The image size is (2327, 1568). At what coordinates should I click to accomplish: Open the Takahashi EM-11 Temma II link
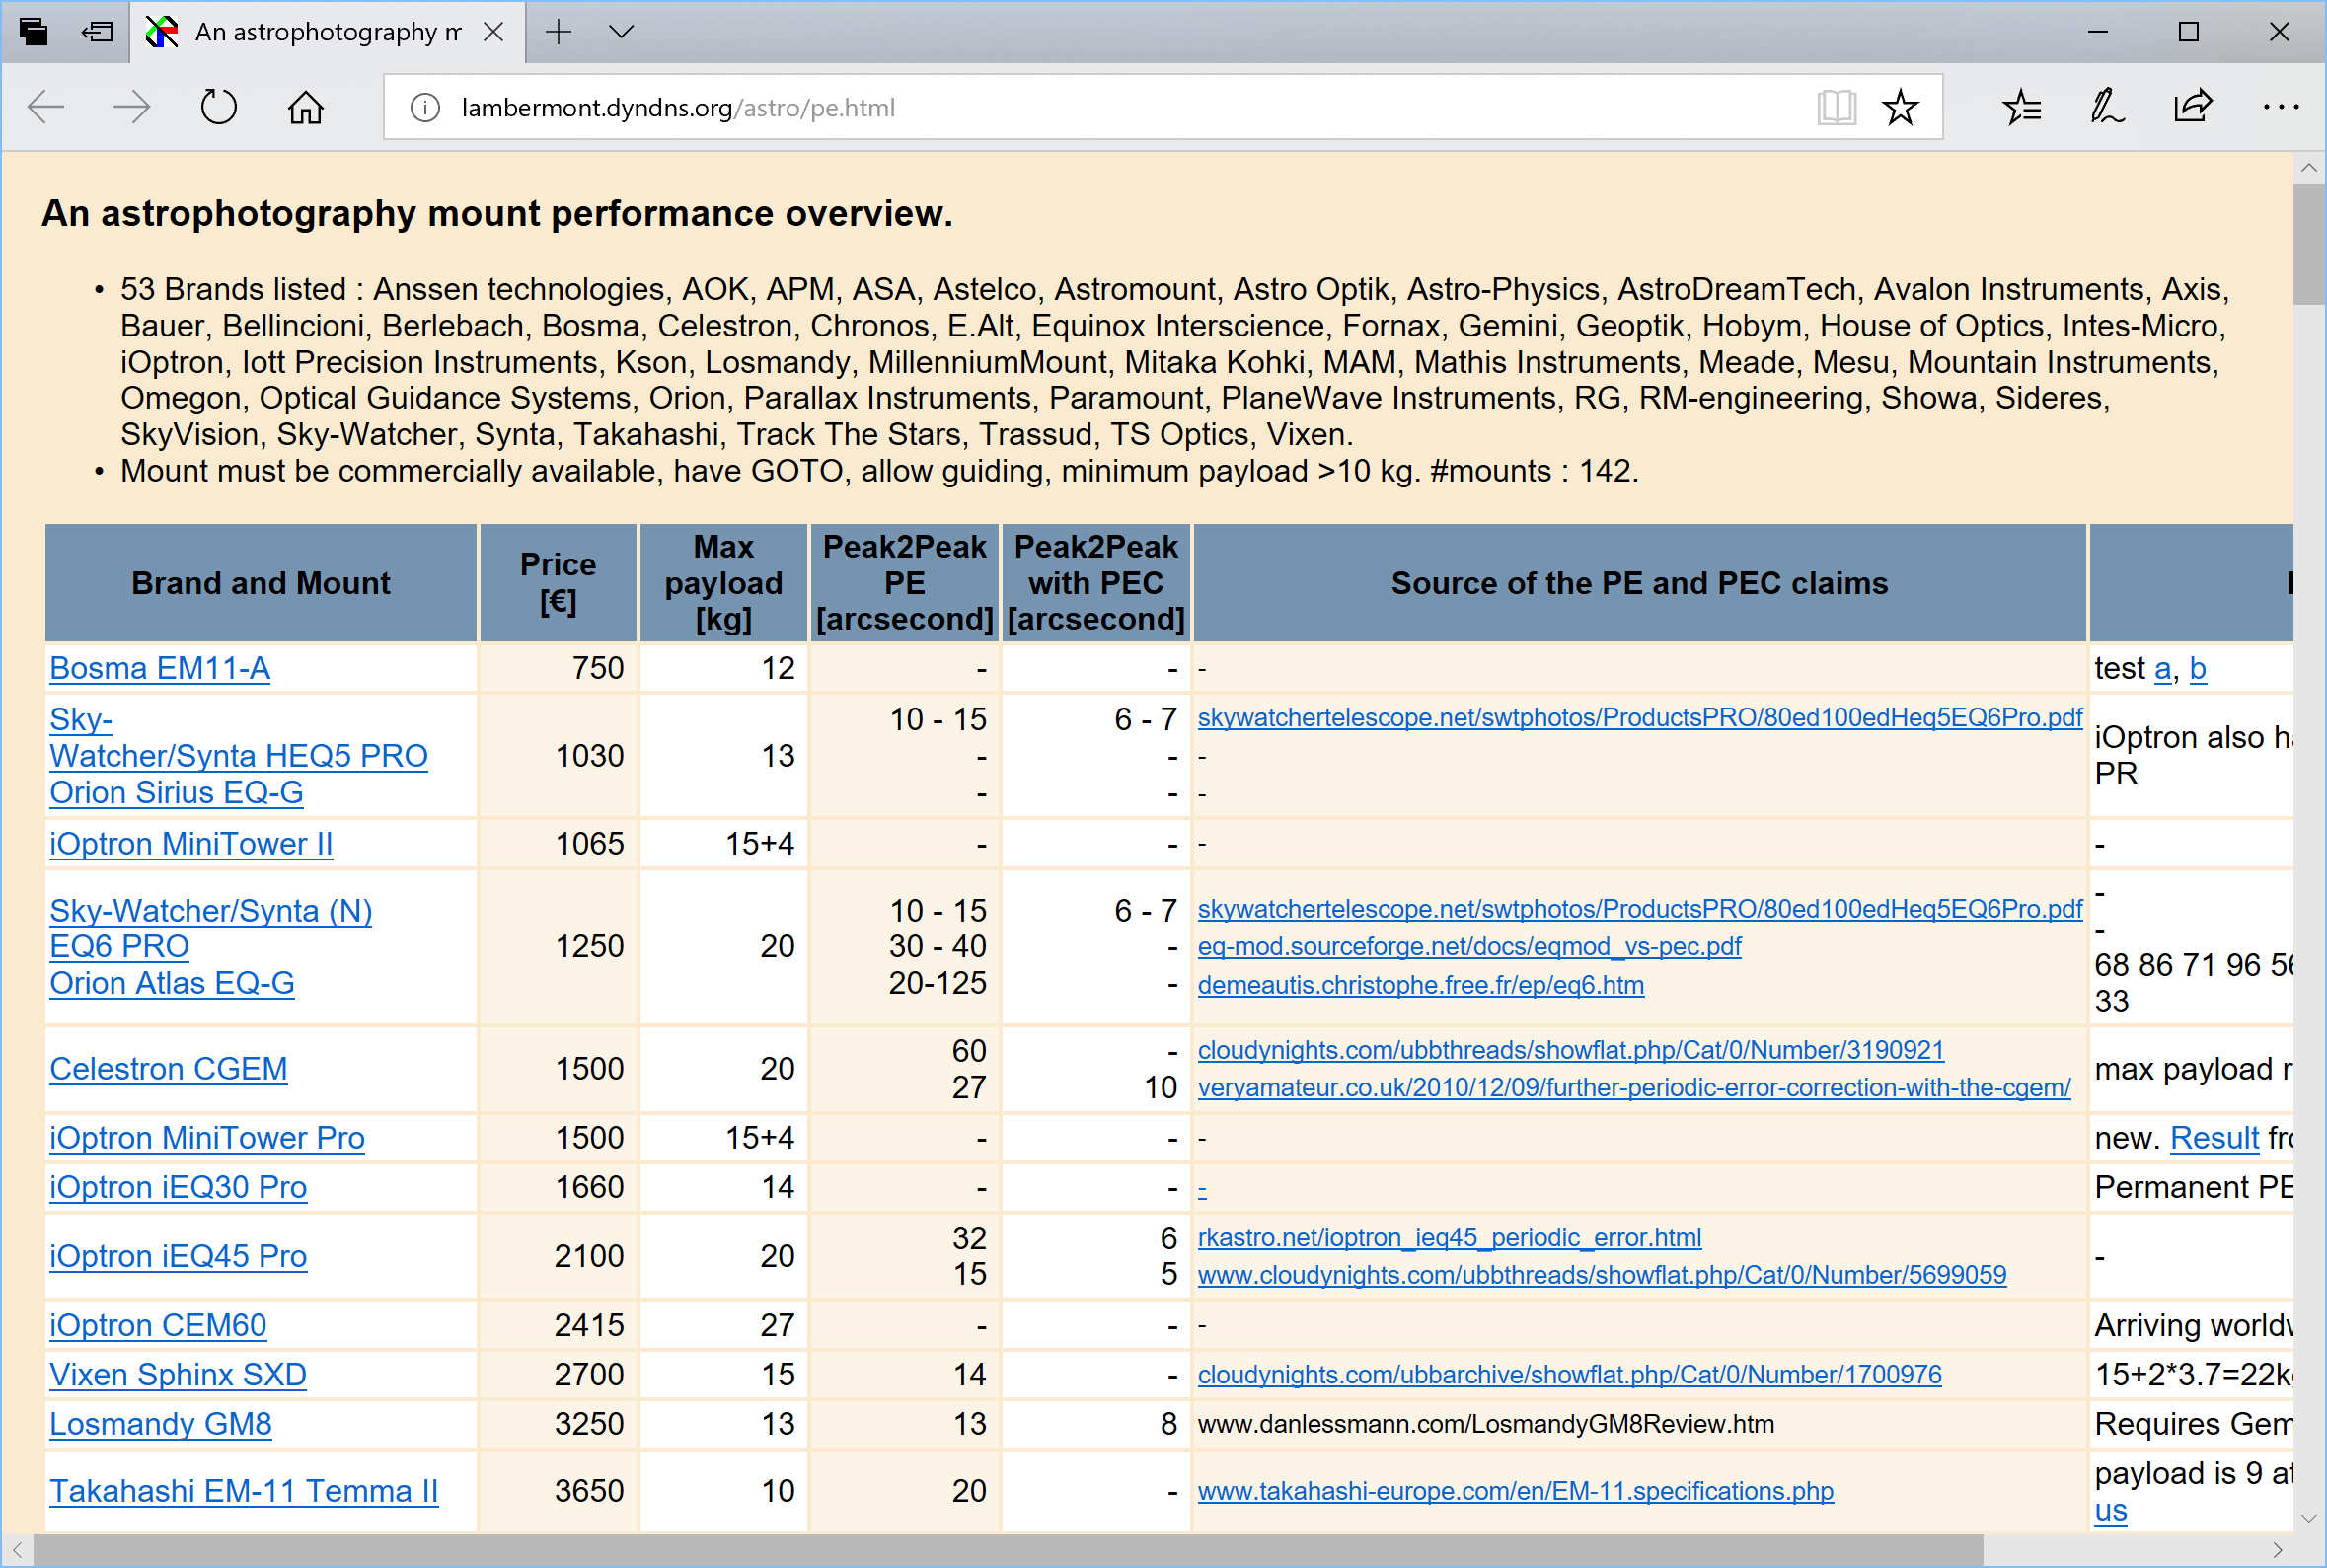click(244, 1491)
